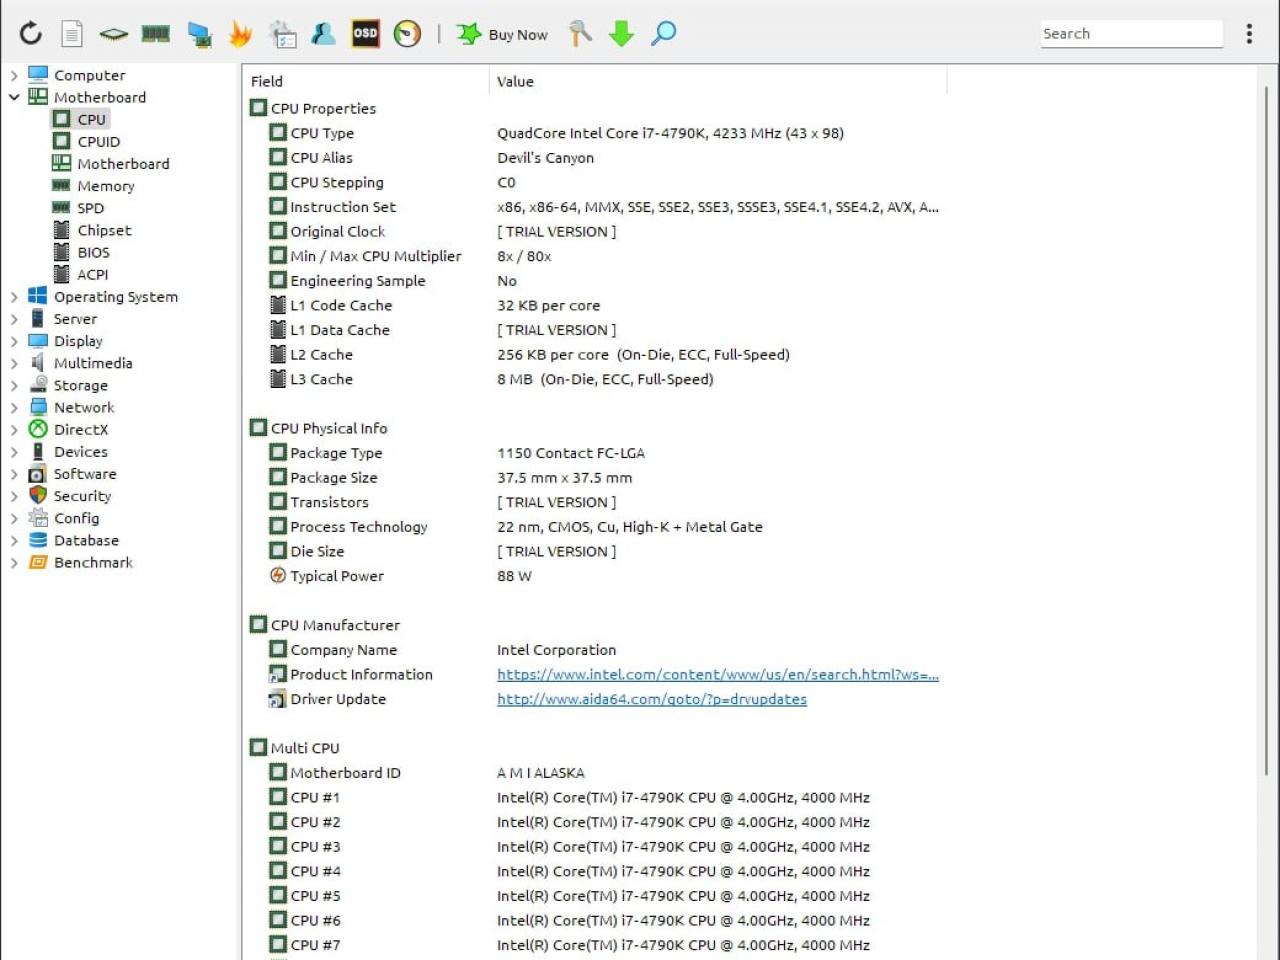The width and height of the screenshot is (1280, 960).
Task: Click the DirectX Xbox icon in sidebar
Action: [x=38, y=429]
